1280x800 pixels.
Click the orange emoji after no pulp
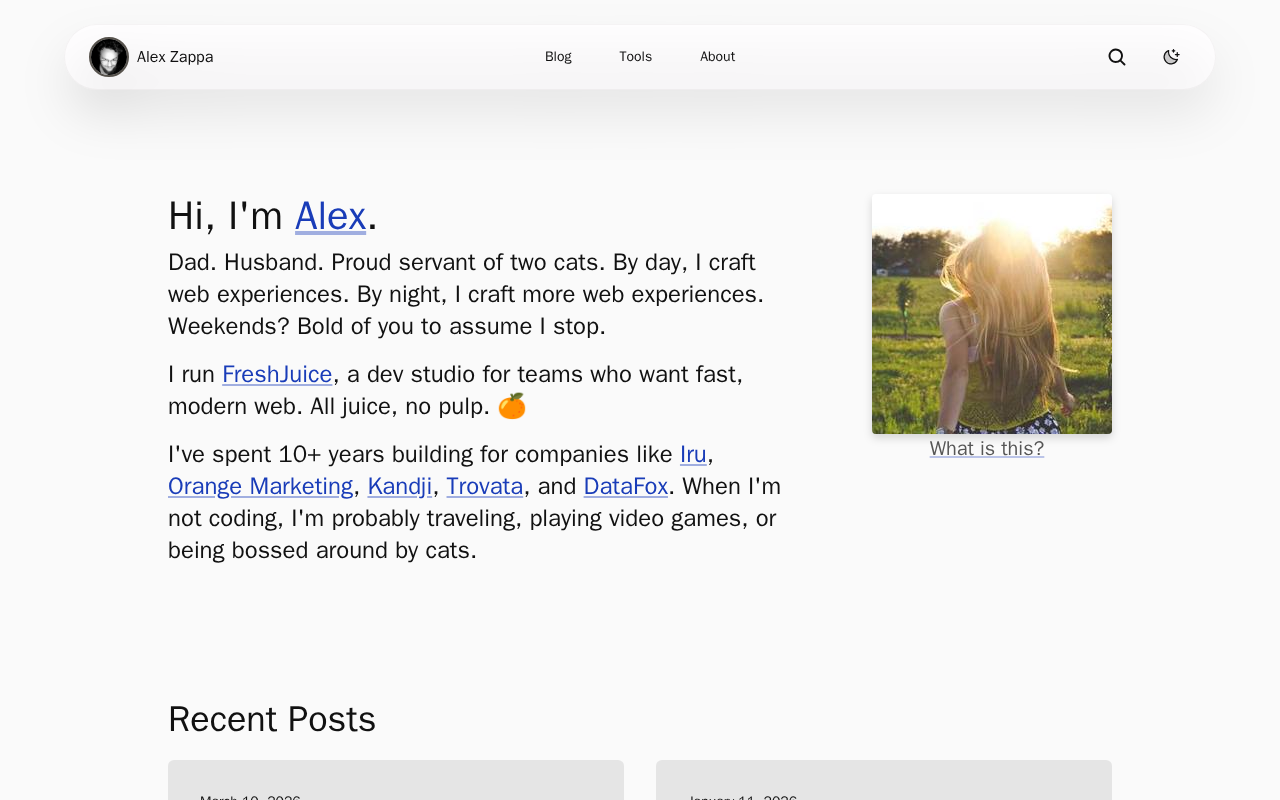(512, 406)
